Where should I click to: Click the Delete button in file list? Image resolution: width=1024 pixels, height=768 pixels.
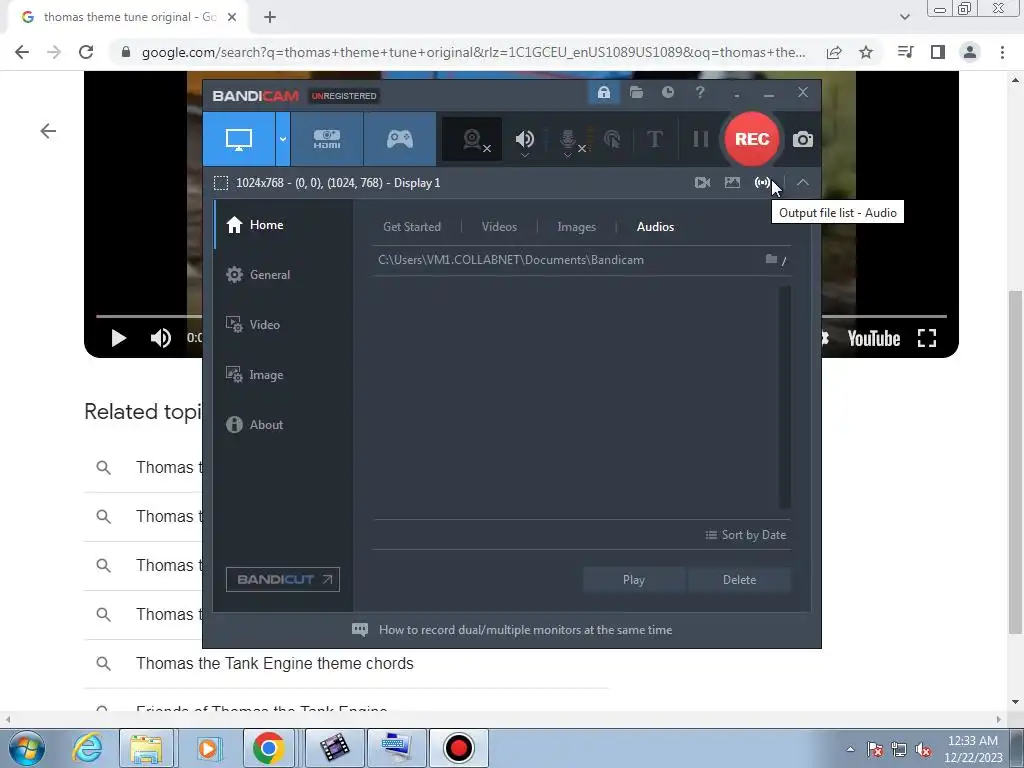pos(739,580)
